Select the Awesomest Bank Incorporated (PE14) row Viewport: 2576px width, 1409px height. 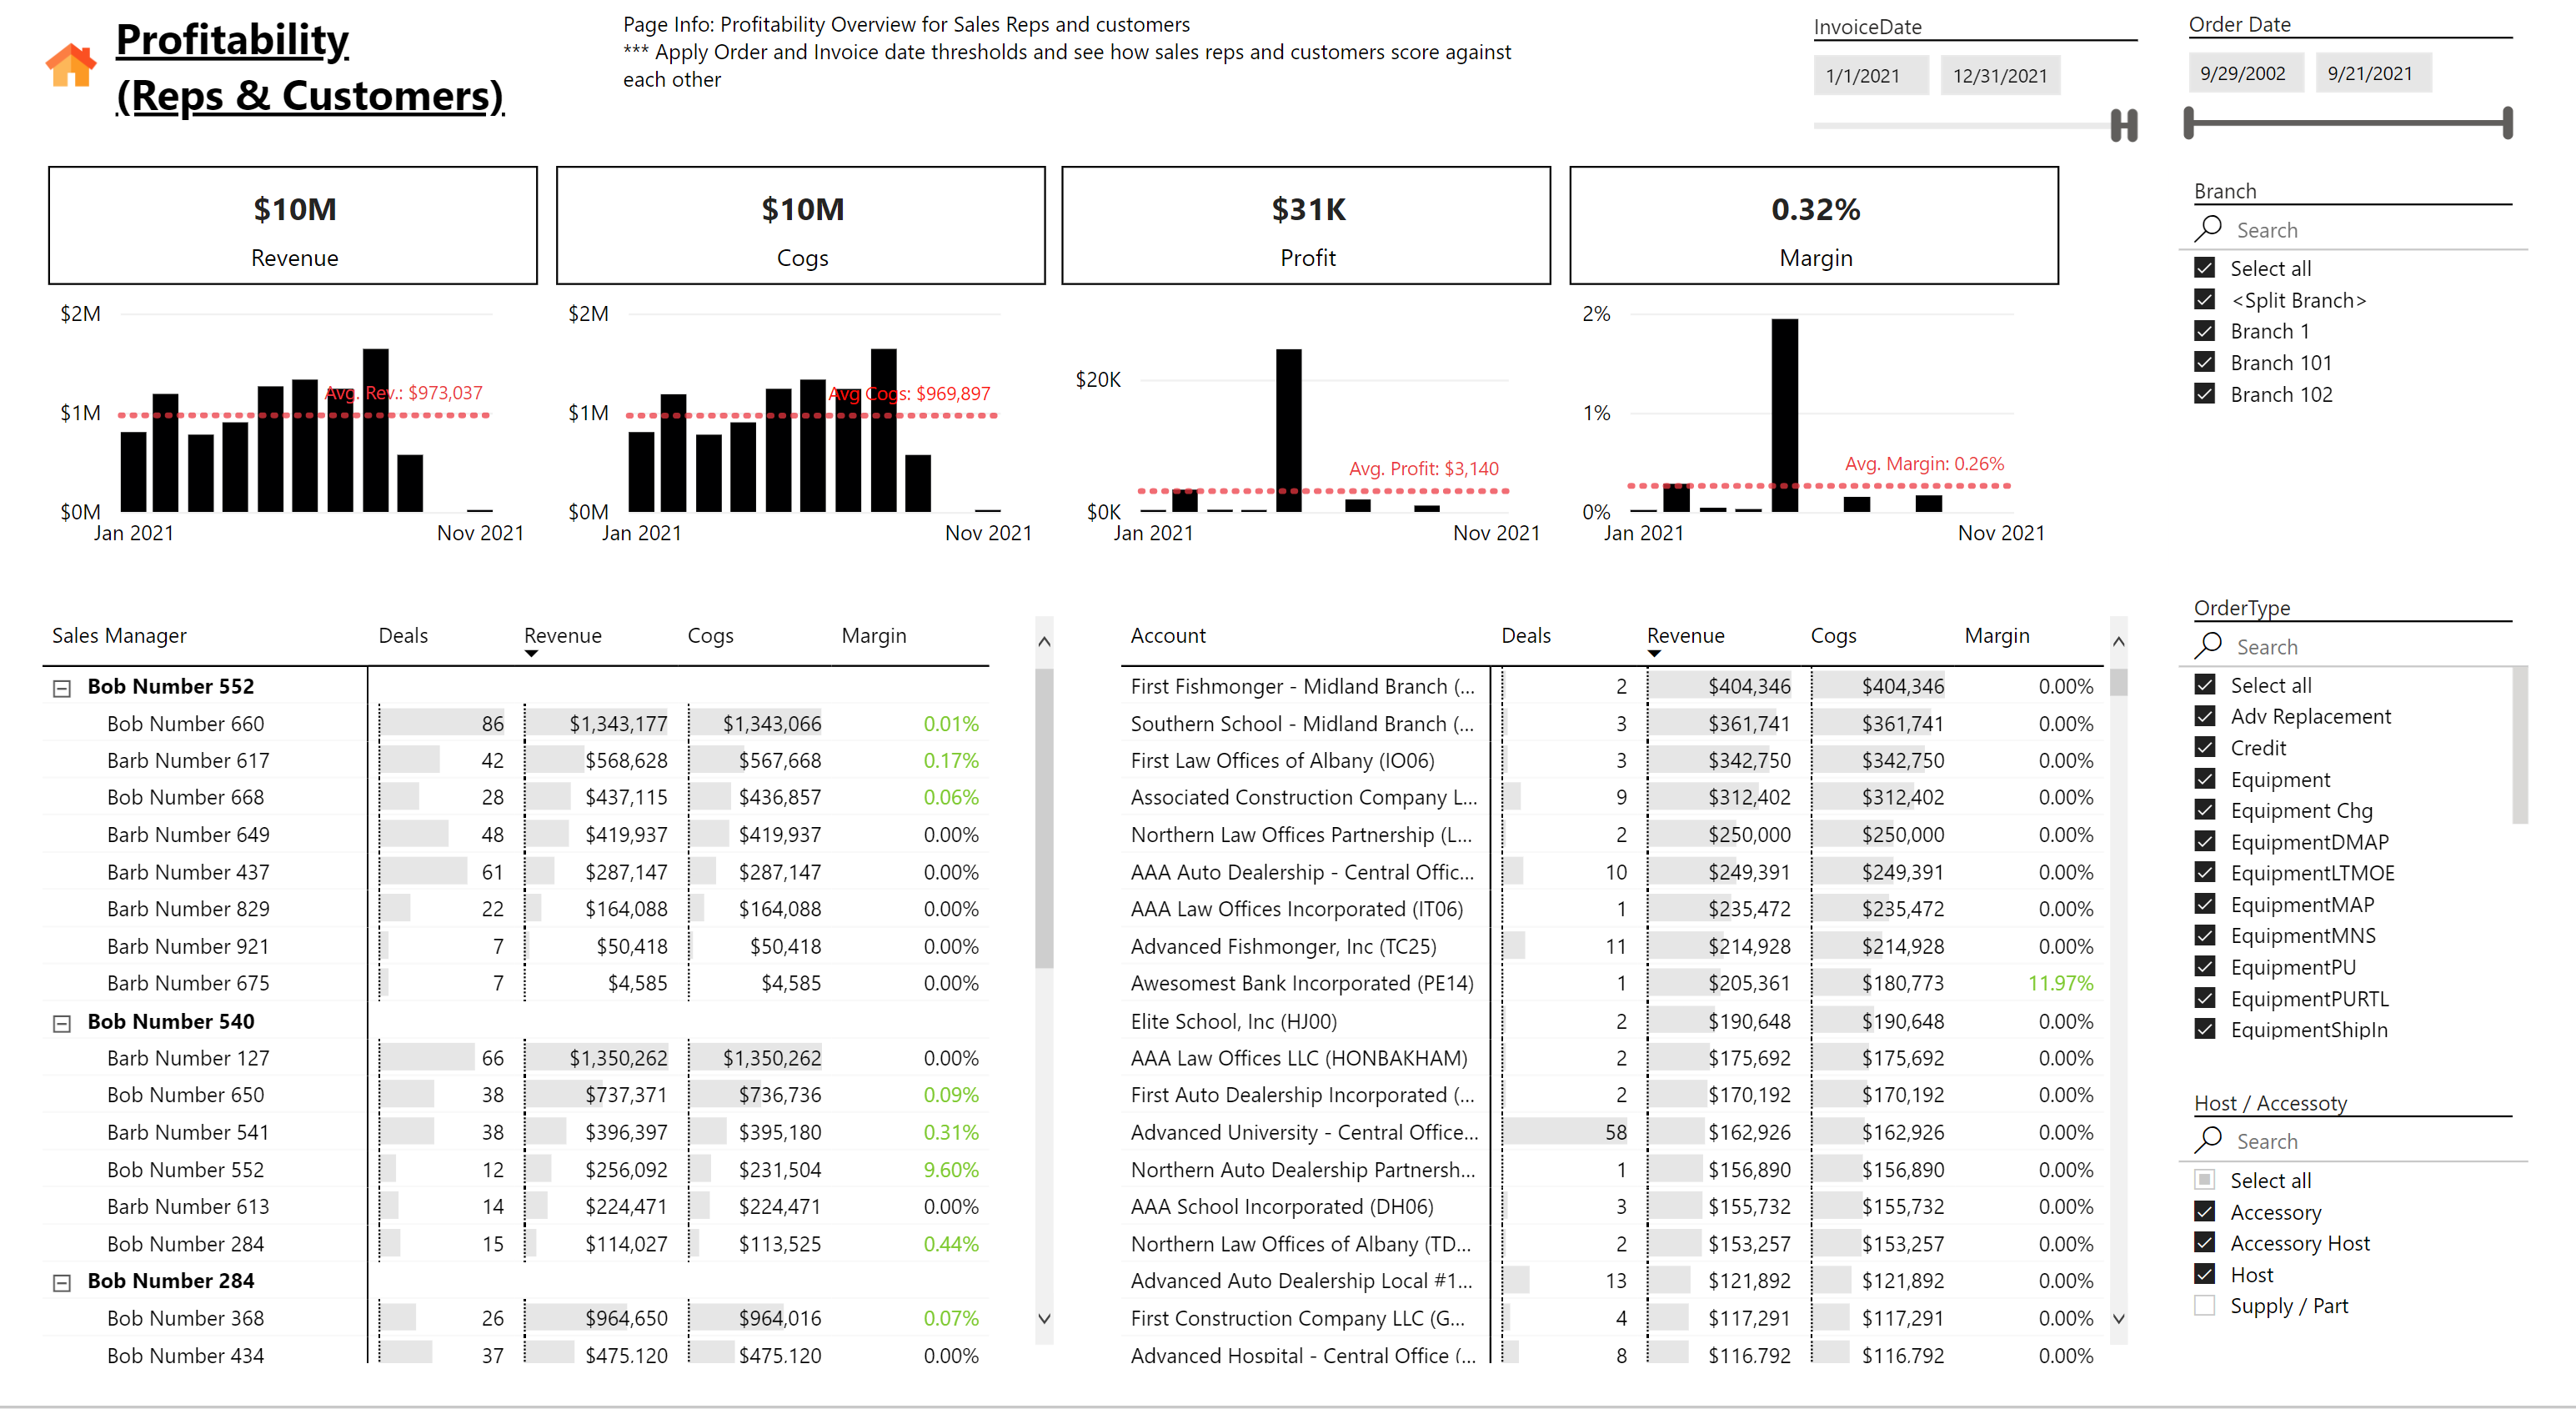pyautogui.click(x=1611, y=983)
